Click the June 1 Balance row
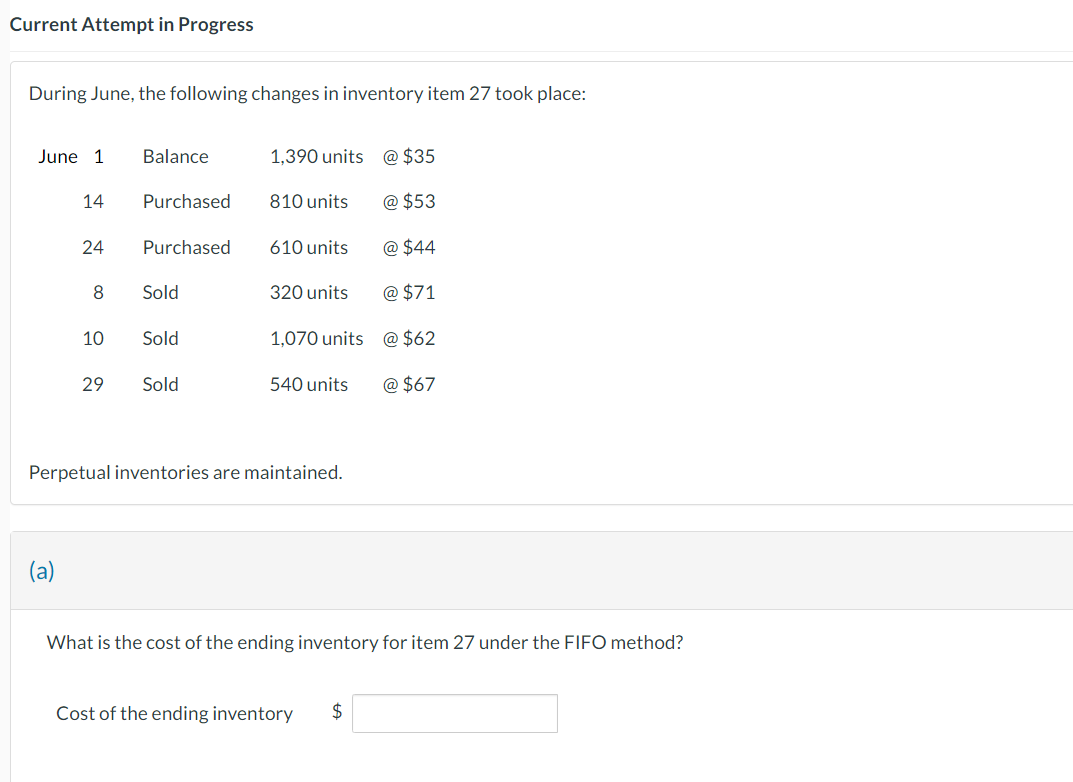 (x=176, y=156)
